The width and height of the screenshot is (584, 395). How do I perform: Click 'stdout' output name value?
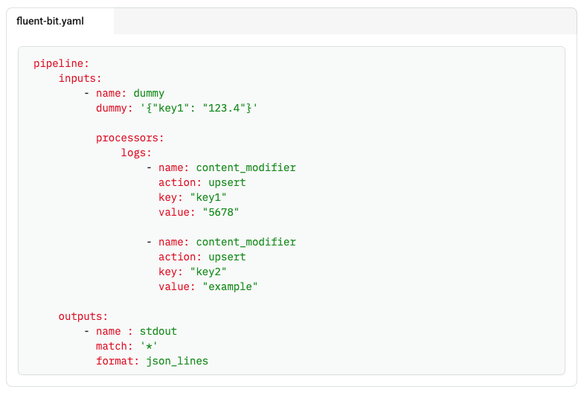coord(158,332)
